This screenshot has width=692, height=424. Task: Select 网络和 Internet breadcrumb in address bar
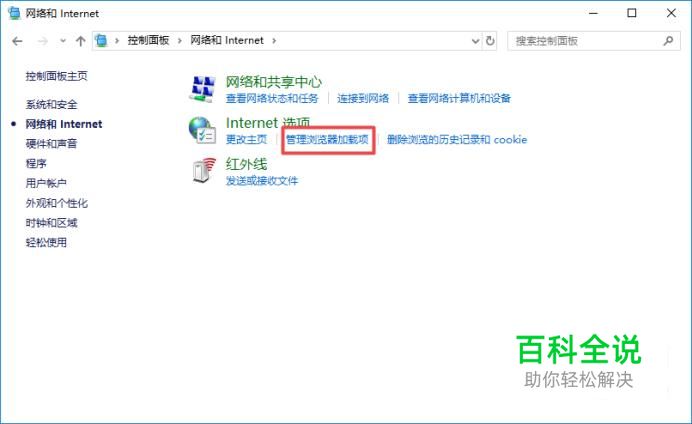tap(227, 41)
